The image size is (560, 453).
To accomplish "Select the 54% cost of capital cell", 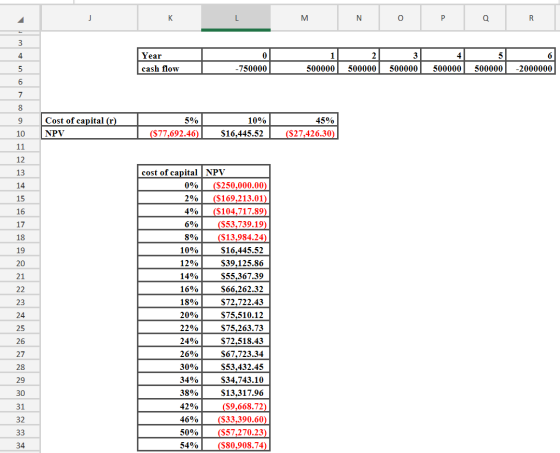I will 170,445.
